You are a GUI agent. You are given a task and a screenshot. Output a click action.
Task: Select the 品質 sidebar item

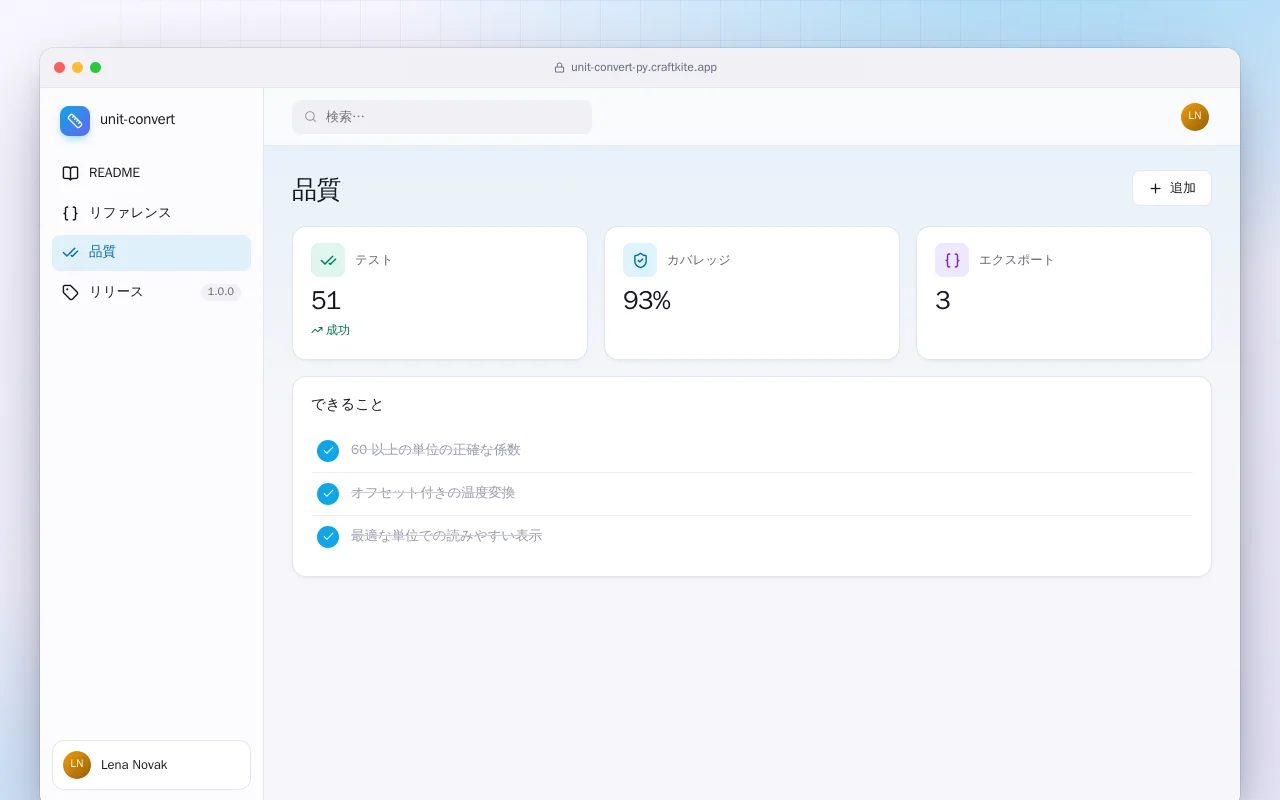point(151,253)
